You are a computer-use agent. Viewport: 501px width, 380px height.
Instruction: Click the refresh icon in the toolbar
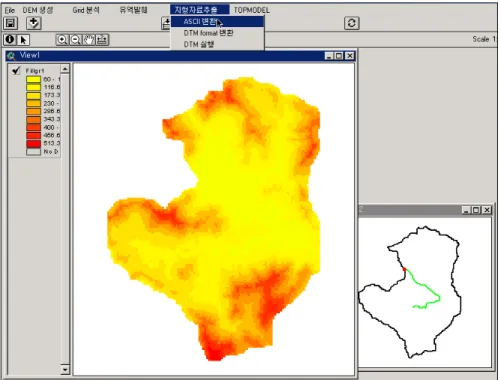tap(352, 23)
